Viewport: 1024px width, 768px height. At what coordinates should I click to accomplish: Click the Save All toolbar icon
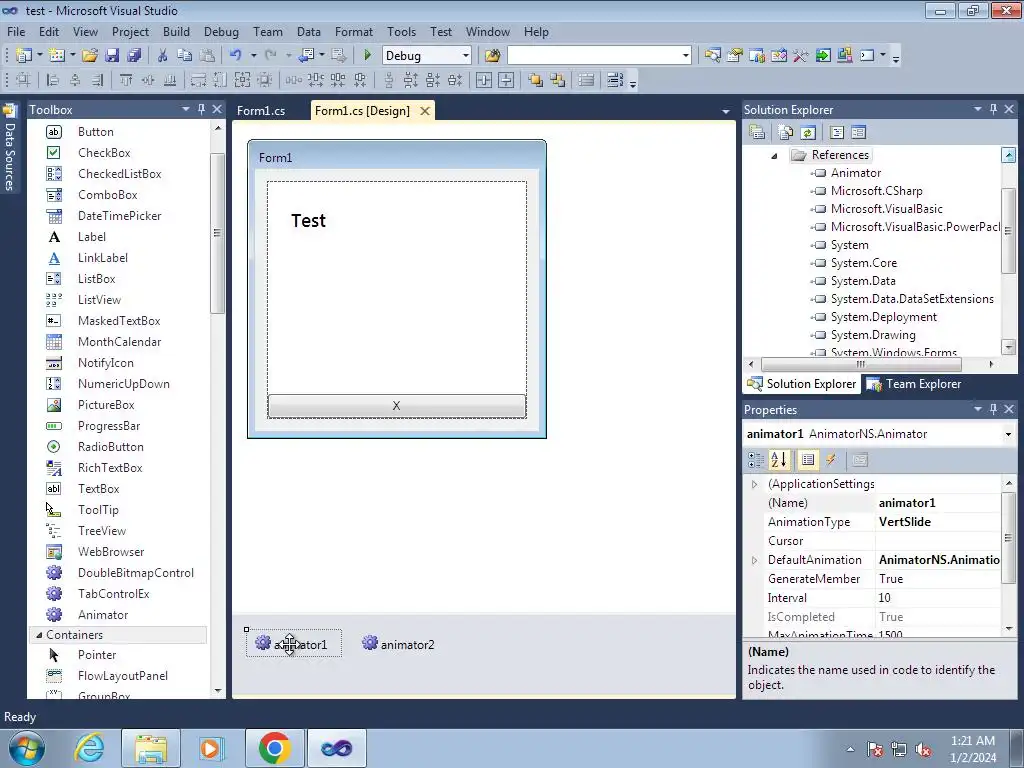(x=134, y=56)
